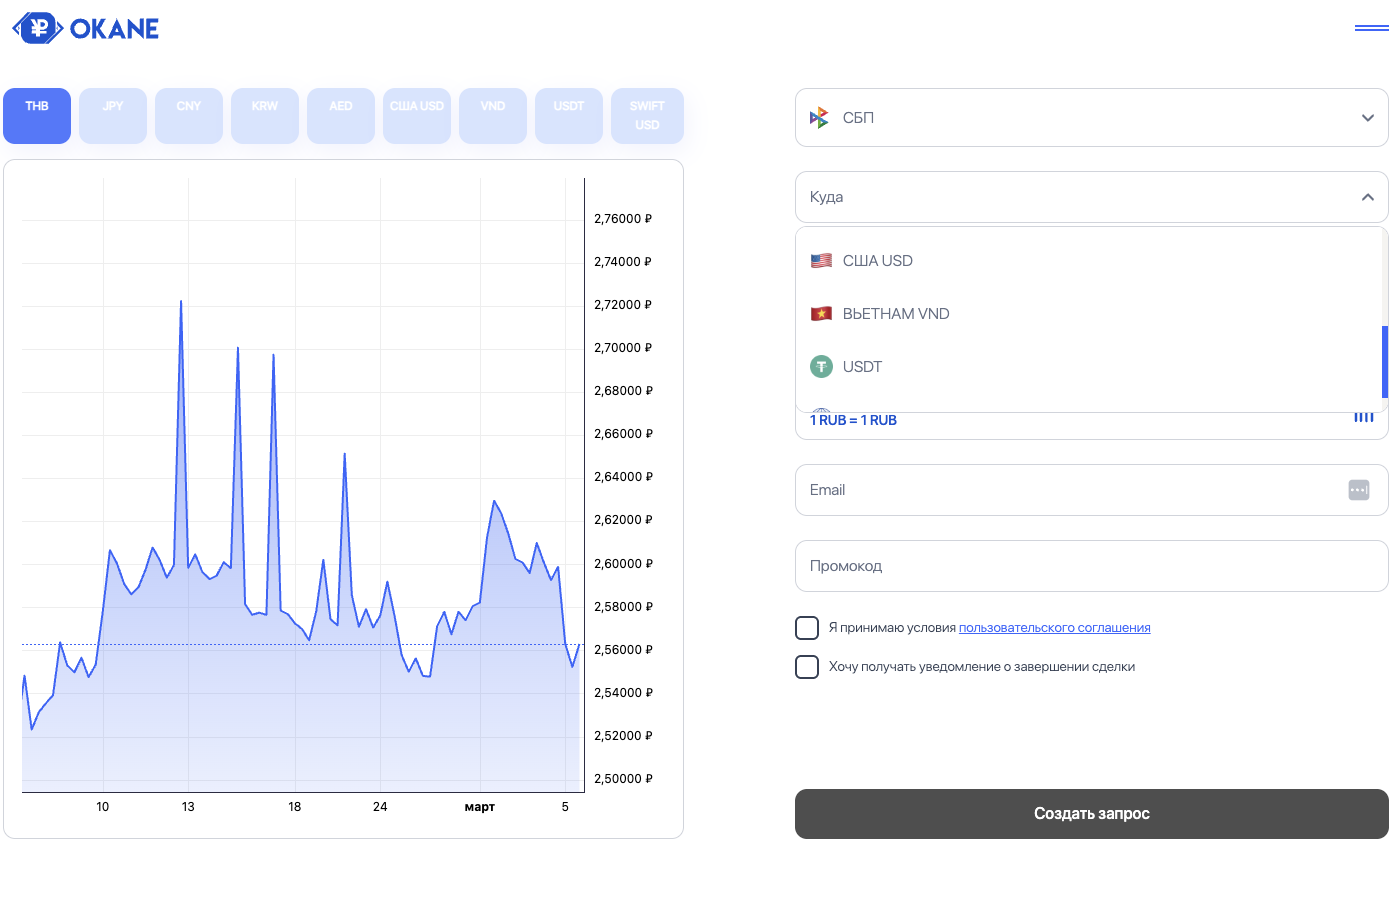Click the СБП payment system icon

819,118
